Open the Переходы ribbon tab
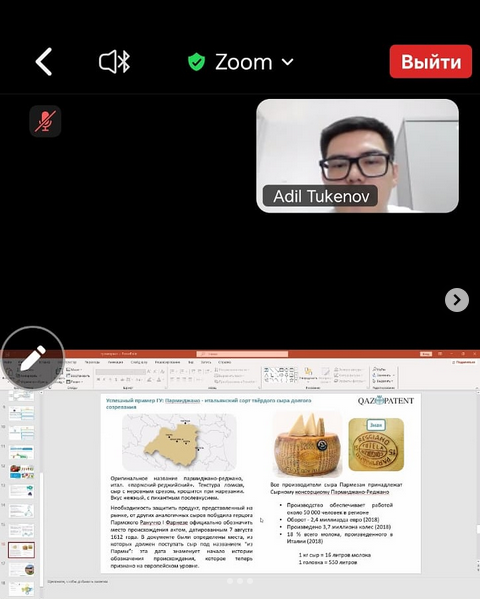The width and height of the screenshot is (480, 599). (92, 362)
